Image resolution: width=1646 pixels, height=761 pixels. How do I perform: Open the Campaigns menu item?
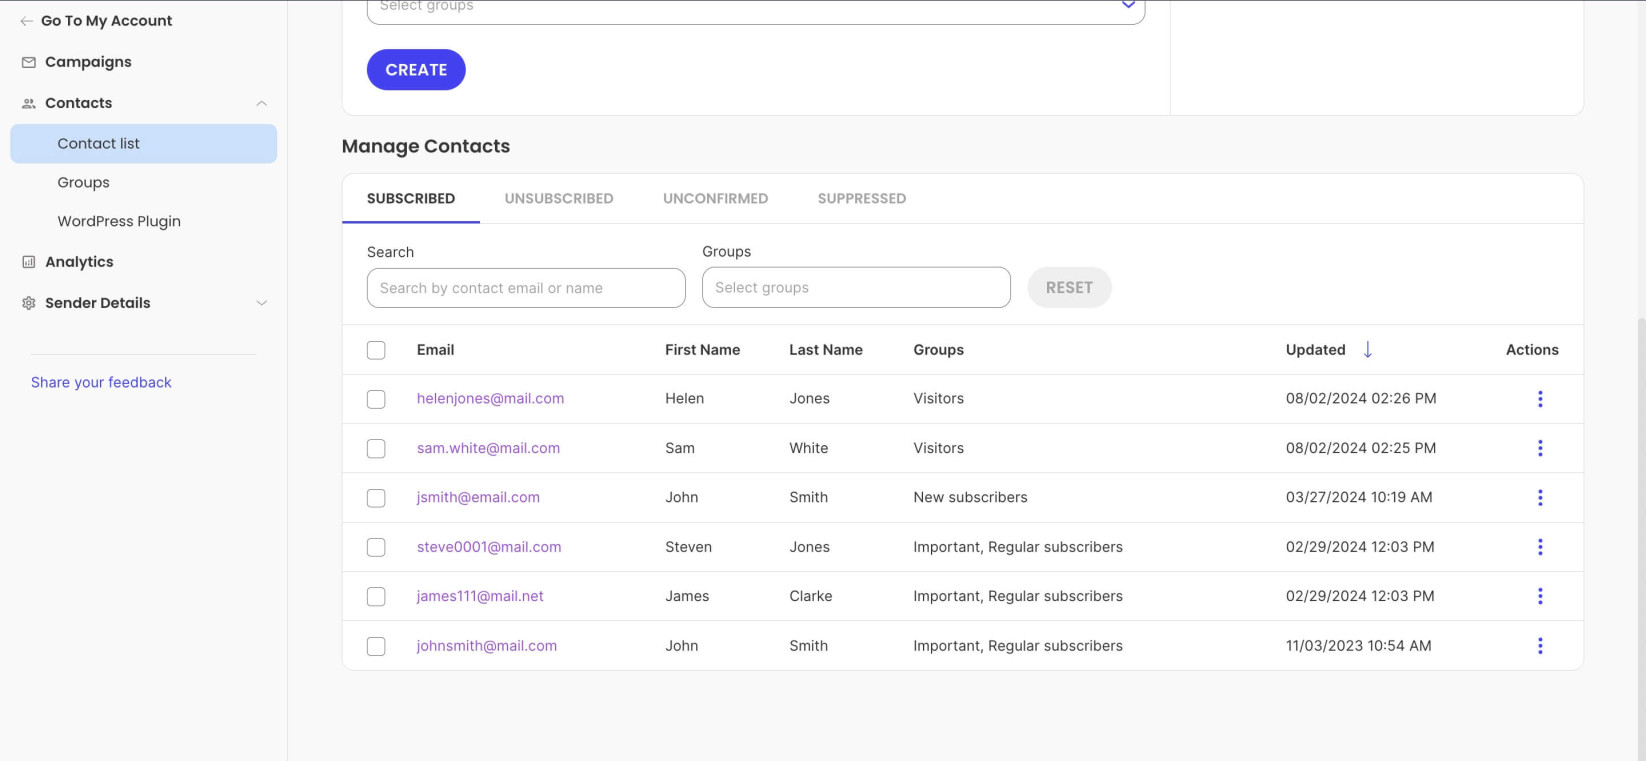tap(88, 62)
